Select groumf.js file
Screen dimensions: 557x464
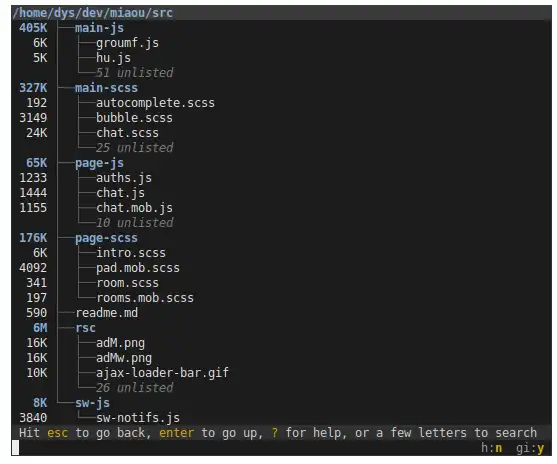(x=127, y=43)
